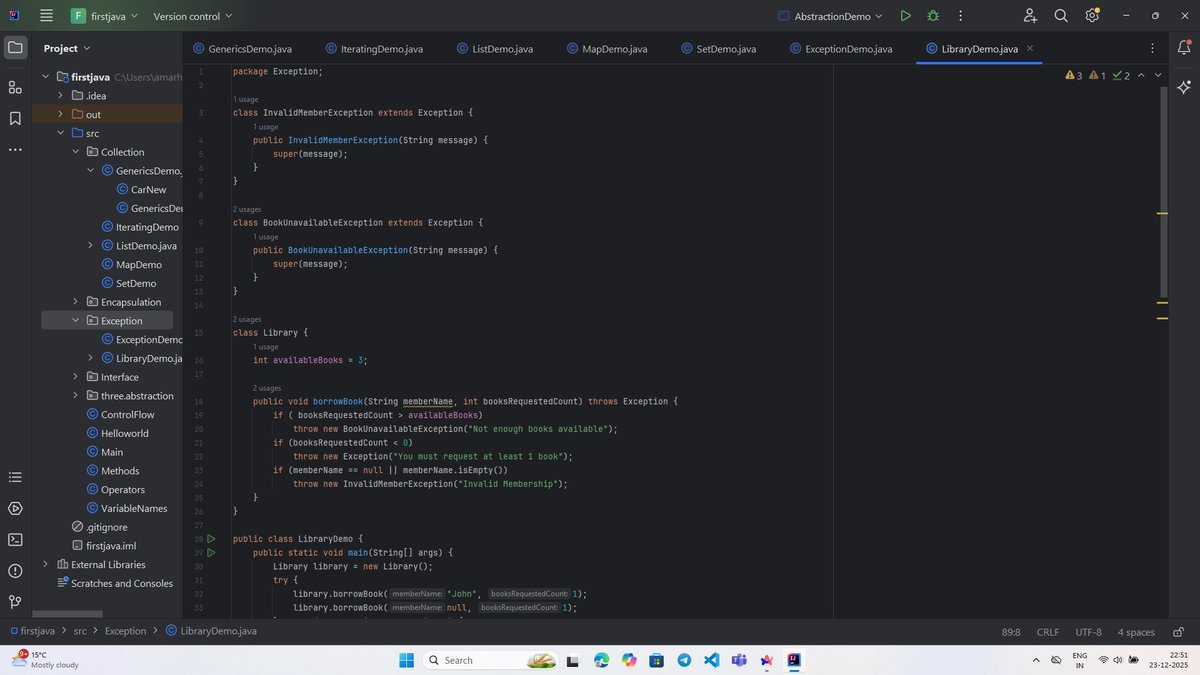Go to previous highlighted problem arrow
Image resolution: width=1200 pixels, height=675 pixels.
(x=1141, y=76)
